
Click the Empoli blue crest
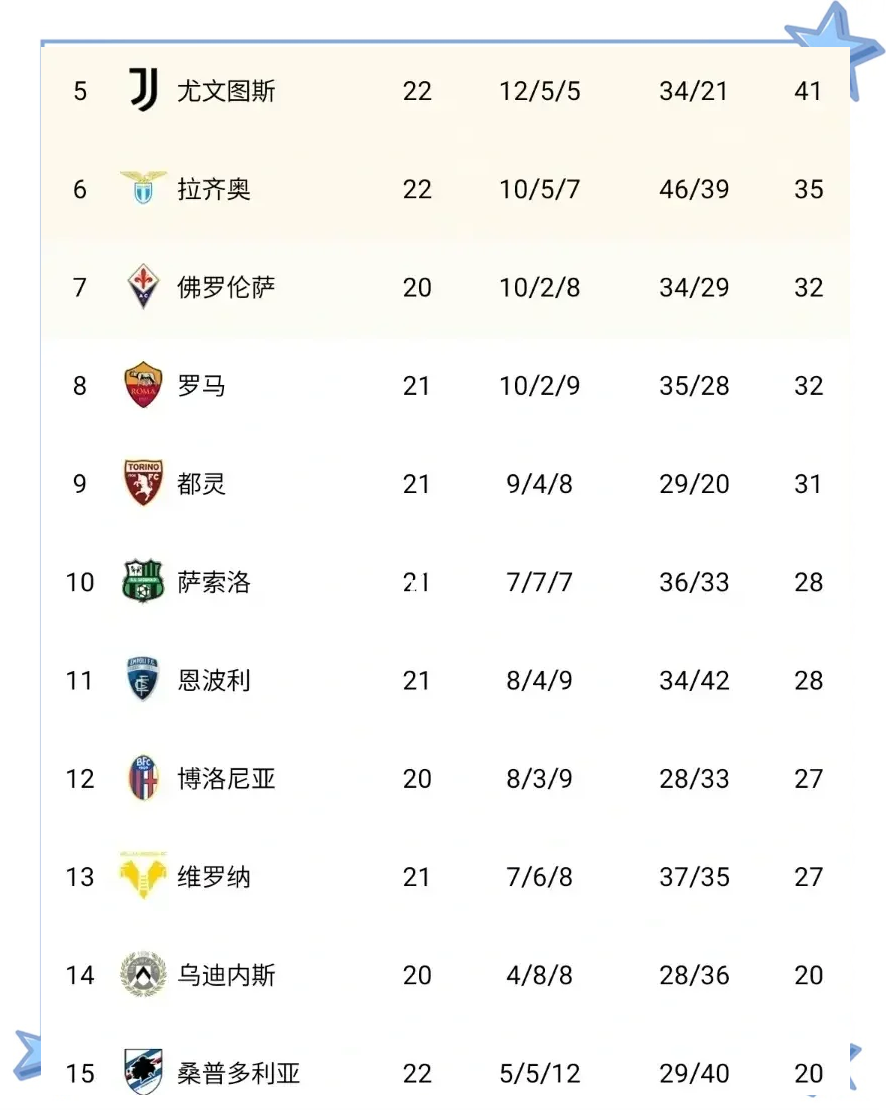(x=143, y=680)
